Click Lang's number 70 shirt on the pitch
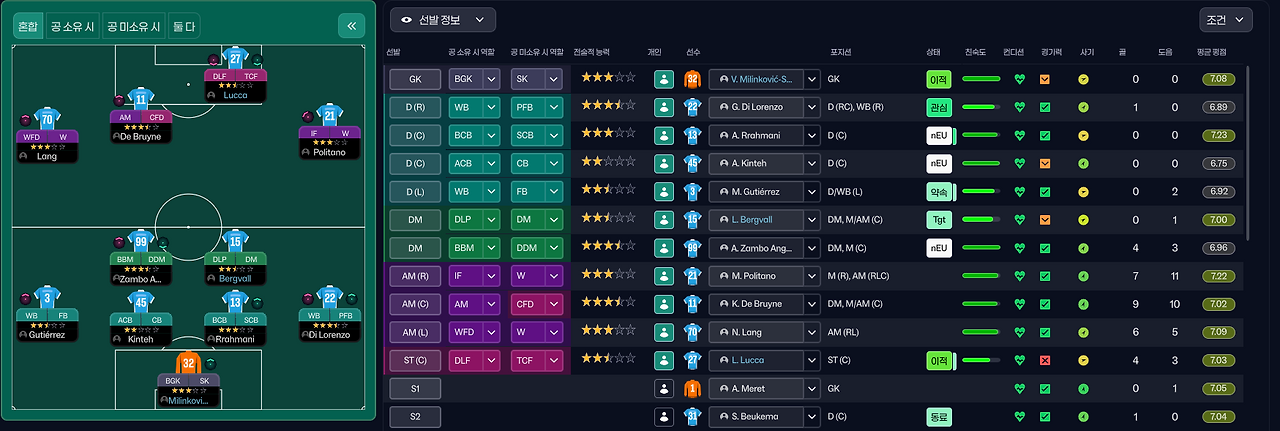1280x431 pixels. pyautogui.click(x=47, y=118)
